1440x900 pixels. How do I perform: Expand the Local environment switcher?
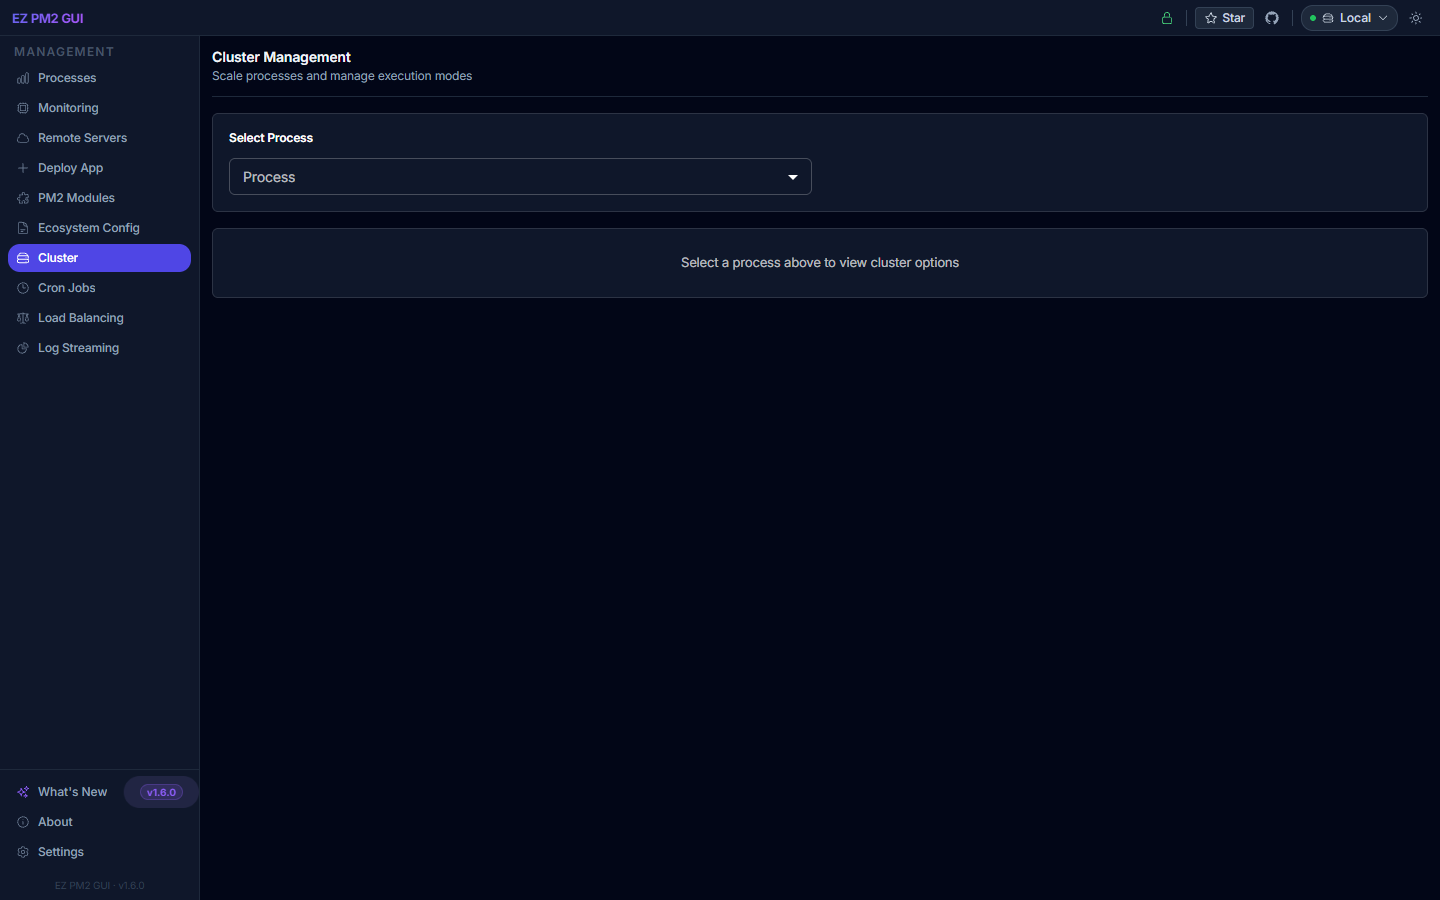(x=1348, y=17)
